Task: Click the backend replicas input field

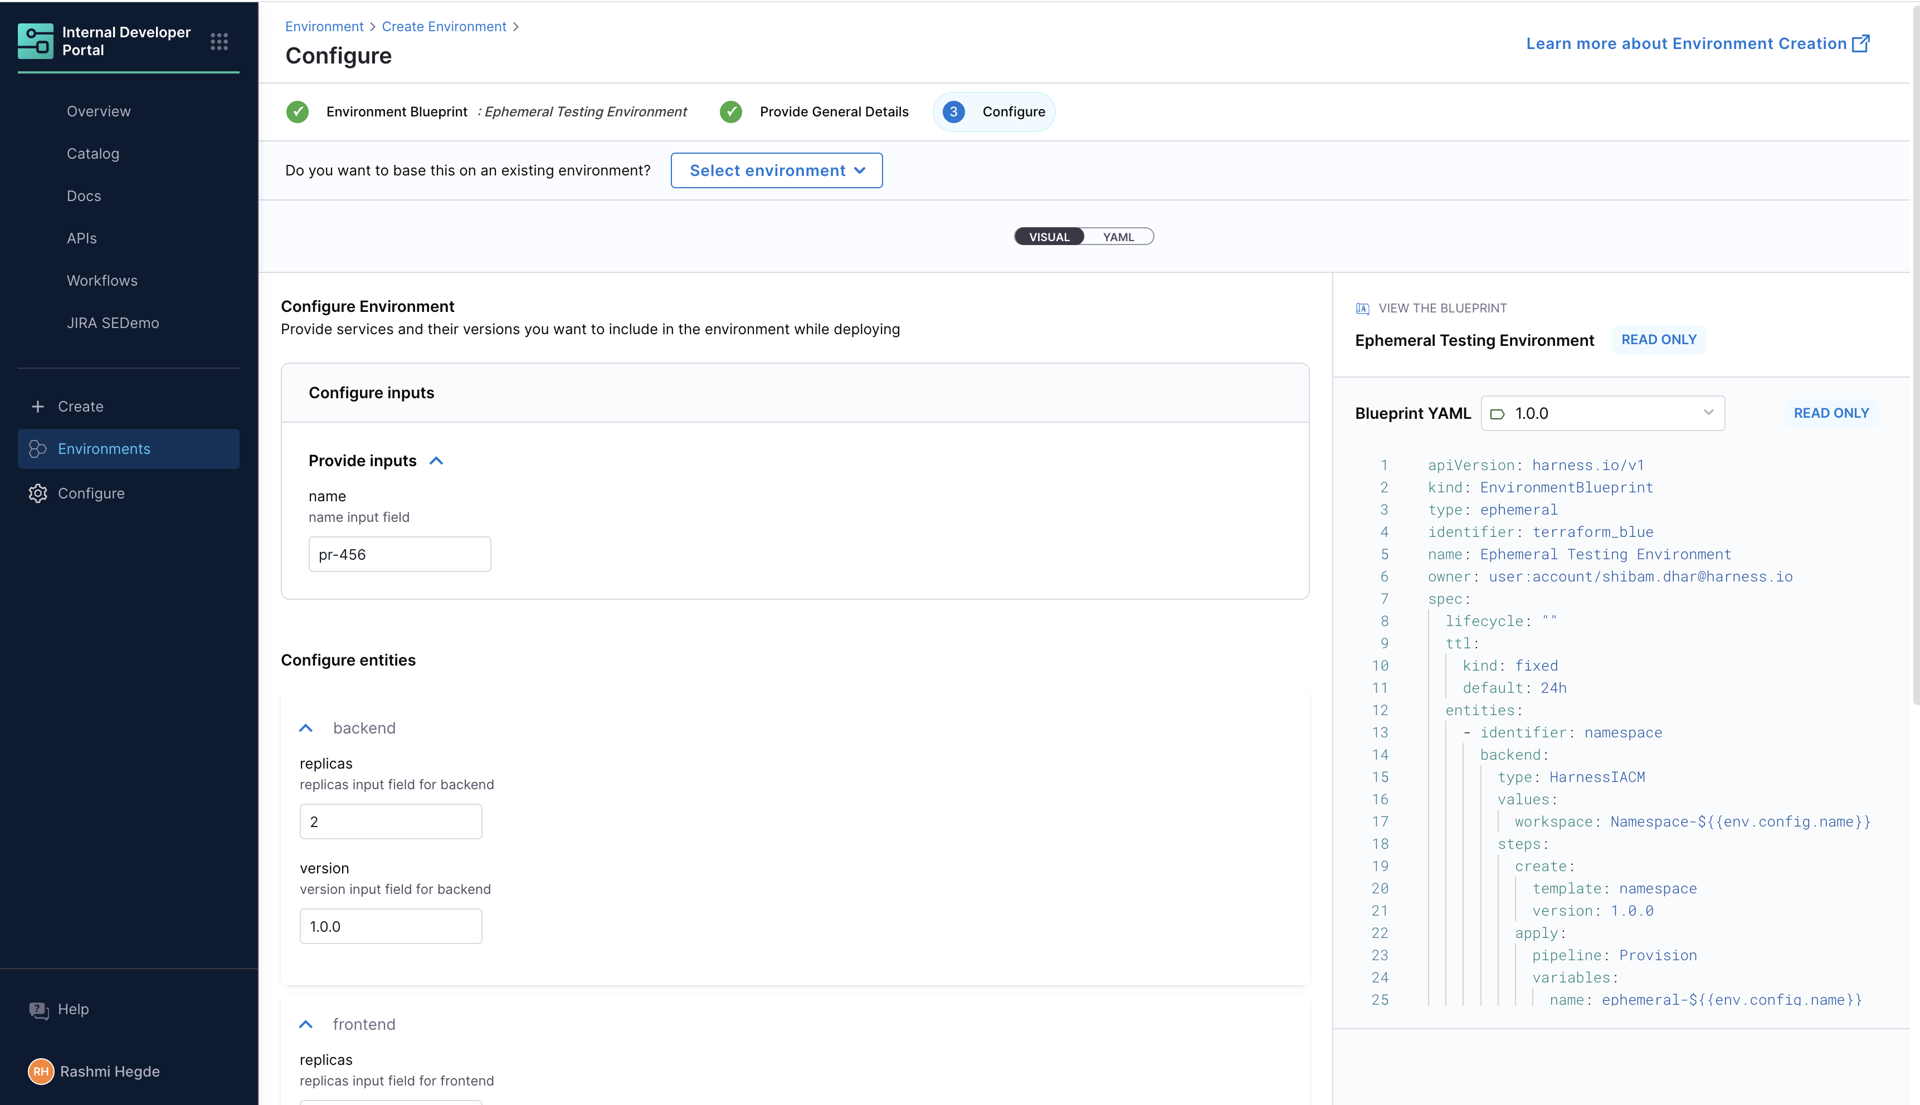Action: click(x=390, y=822)
